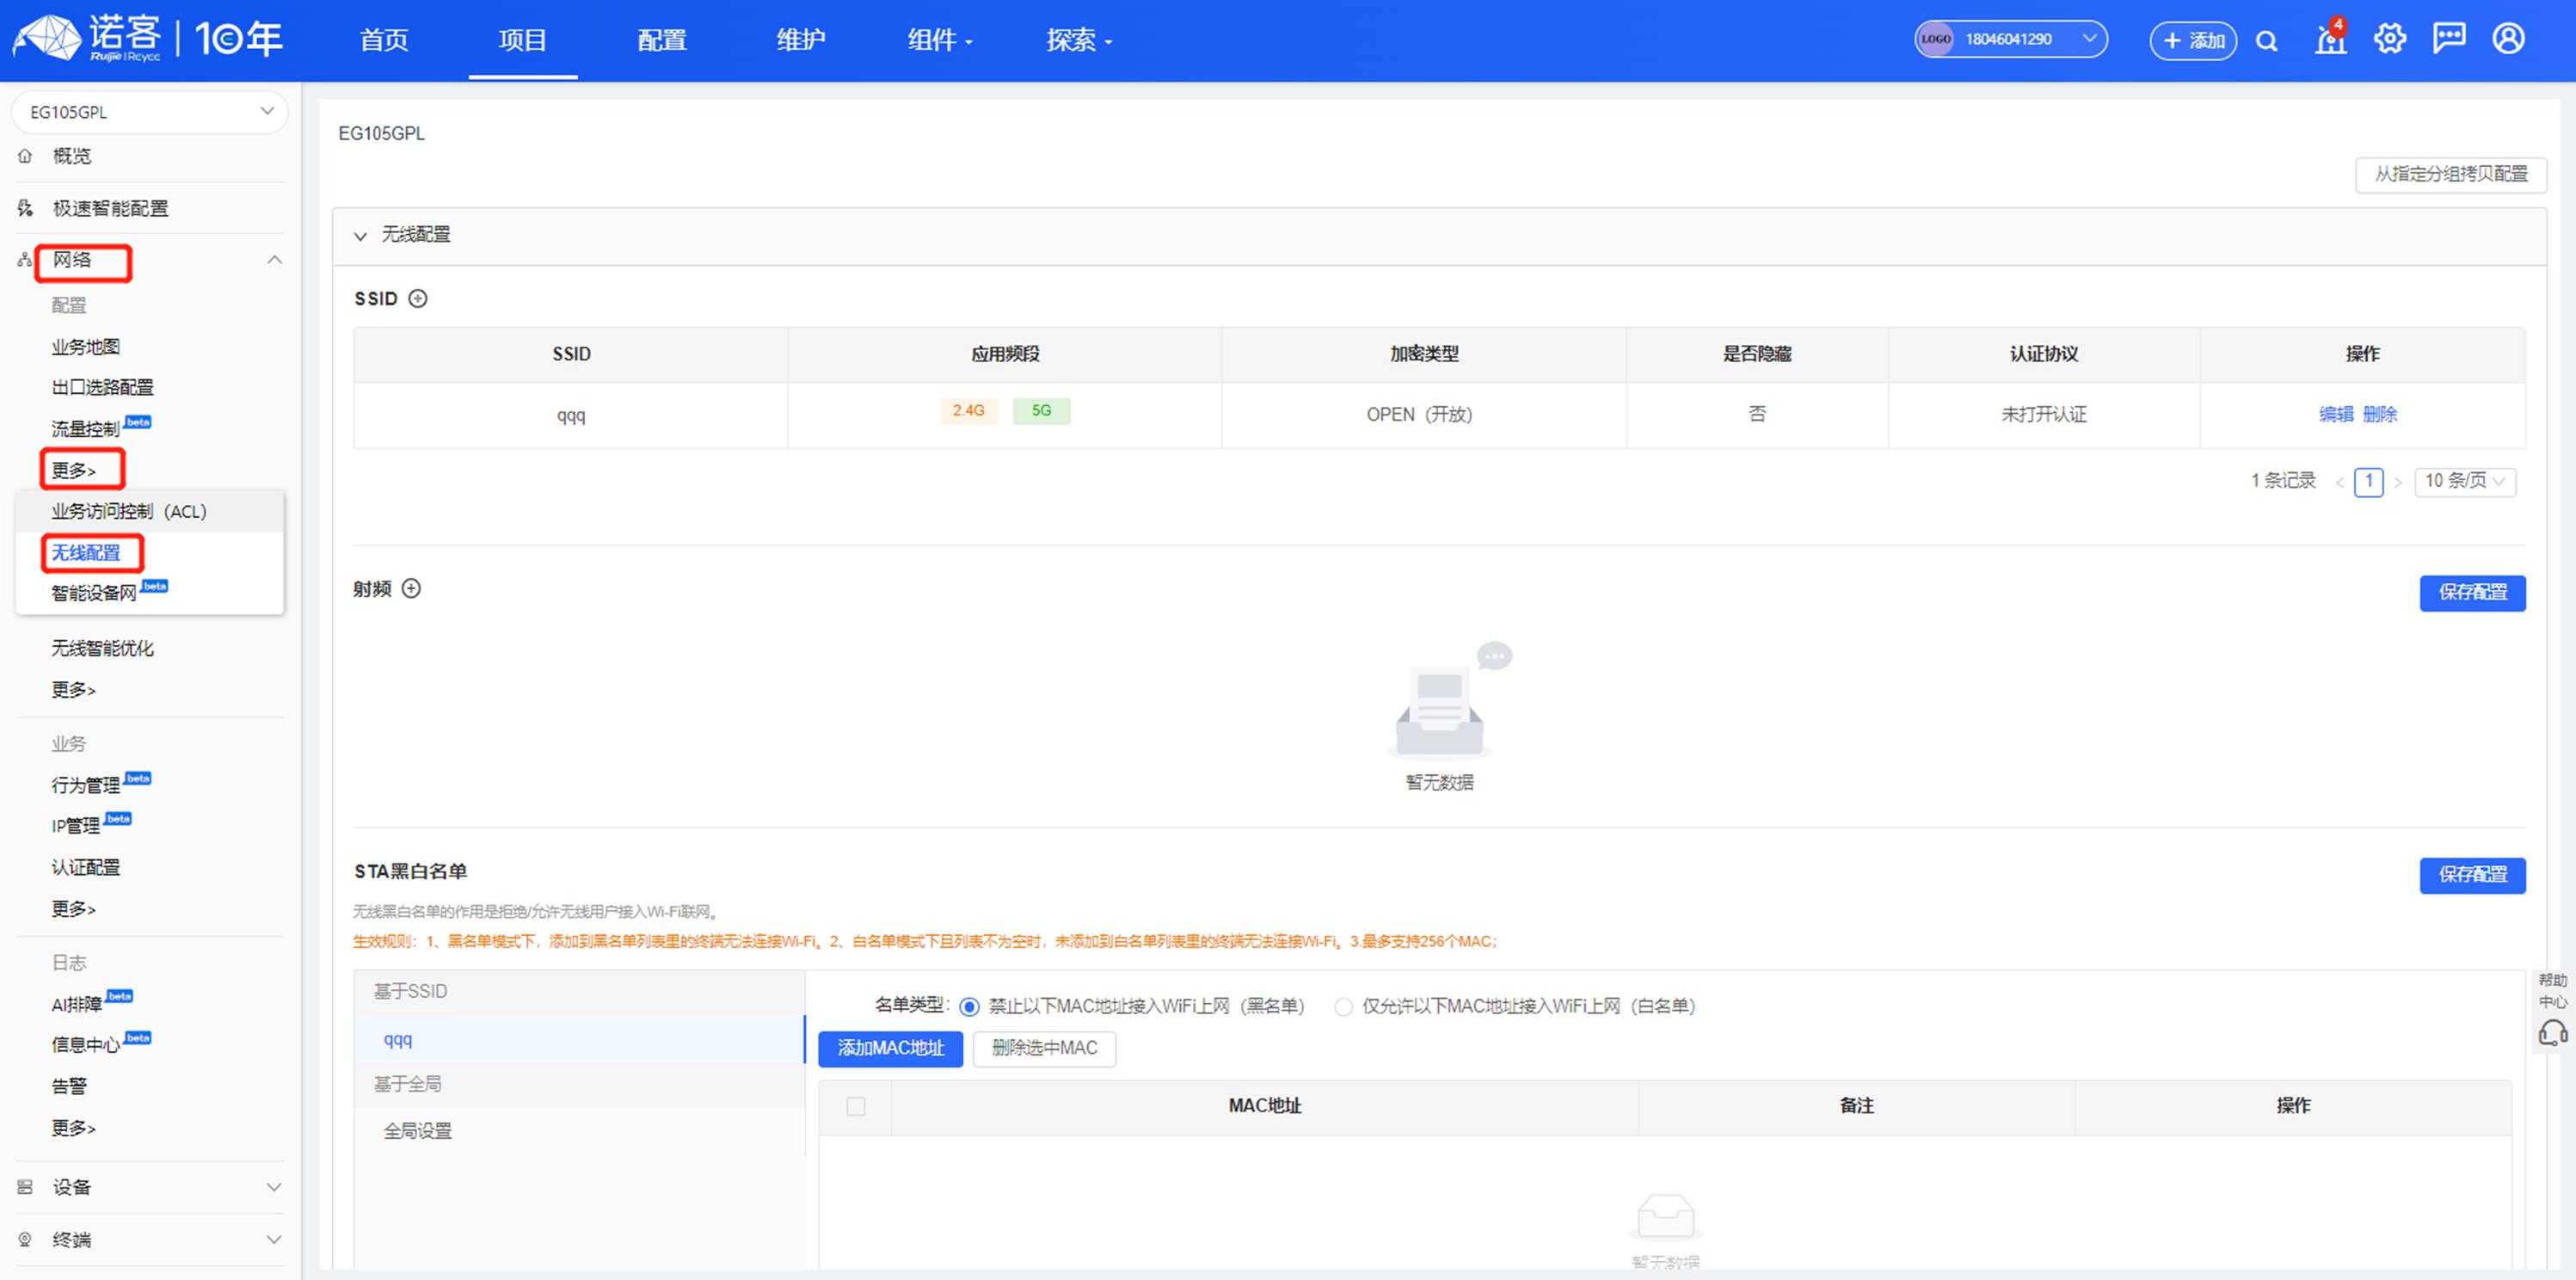Screen dimensions: 2576x1280
Task: Check the select-all MAC address checkbox
Action: pyautogui.click(x=855, y=1106)
